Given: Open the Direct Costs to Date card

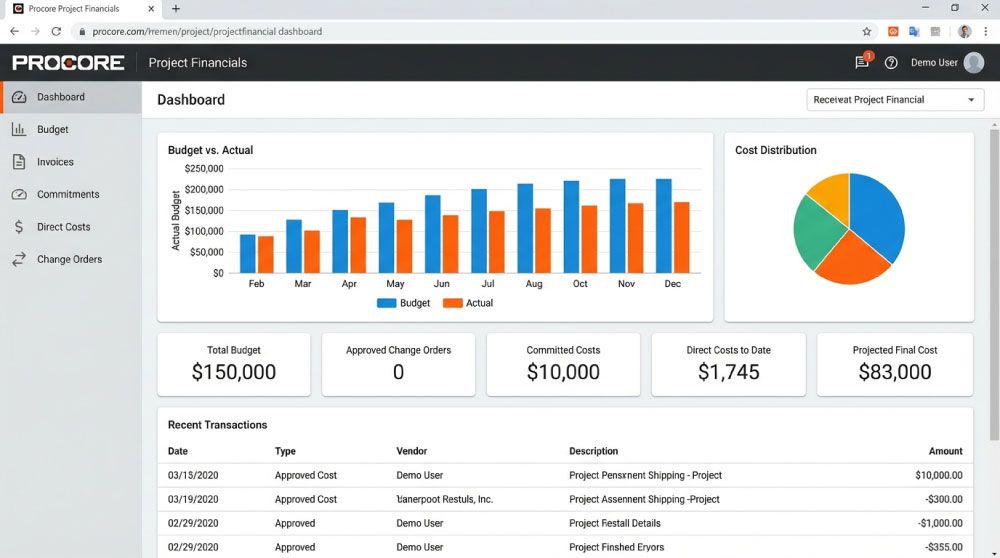Looking at the screenshot, I should pos(728,364).
